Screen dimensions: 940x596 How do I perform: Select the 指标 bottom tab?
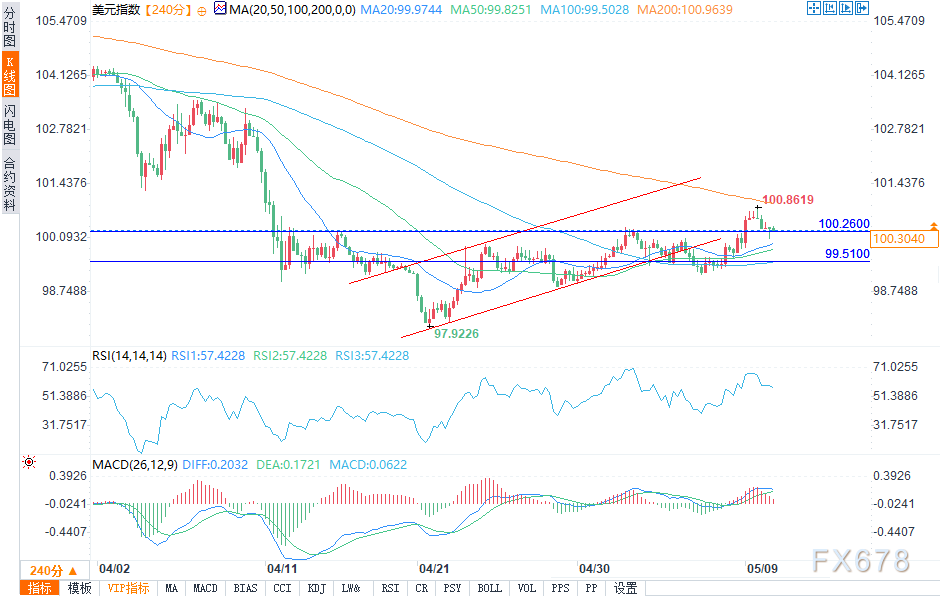point(41,588)
